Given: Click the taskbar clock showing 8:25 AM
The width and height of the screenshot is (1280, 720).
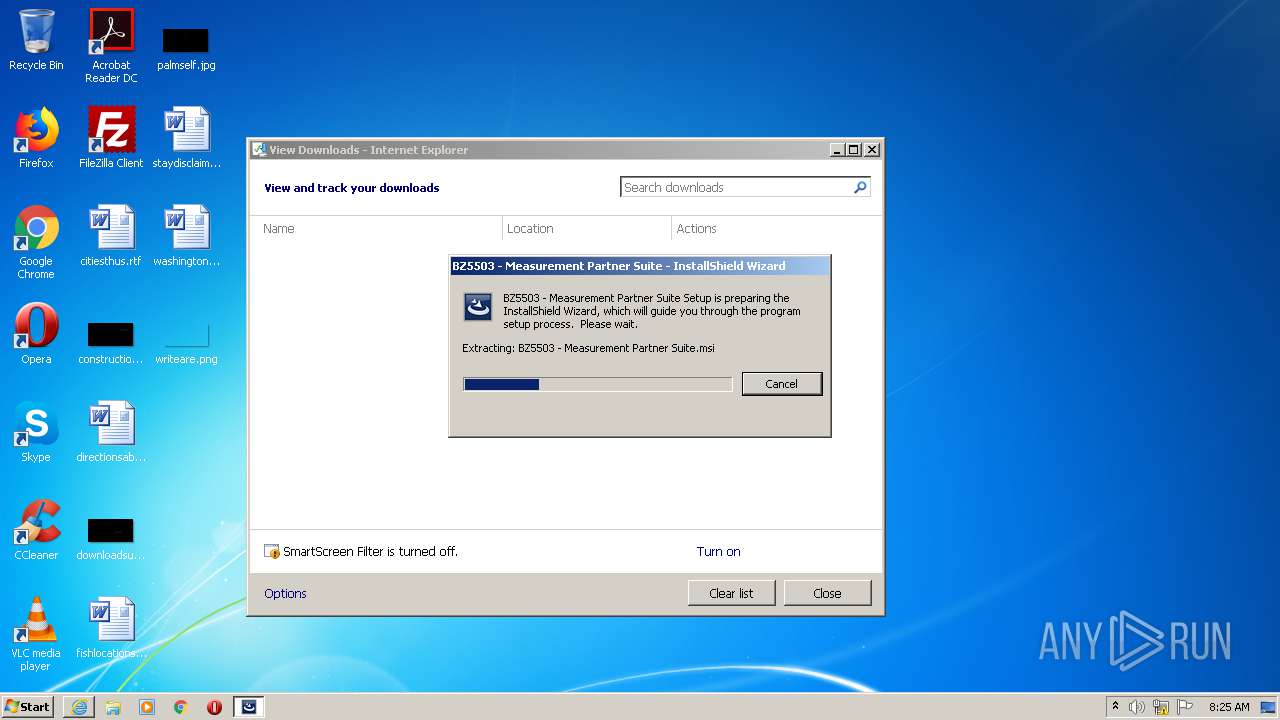Looking at the screenshot, I should pyautogui.click(x=1229, y=707).
